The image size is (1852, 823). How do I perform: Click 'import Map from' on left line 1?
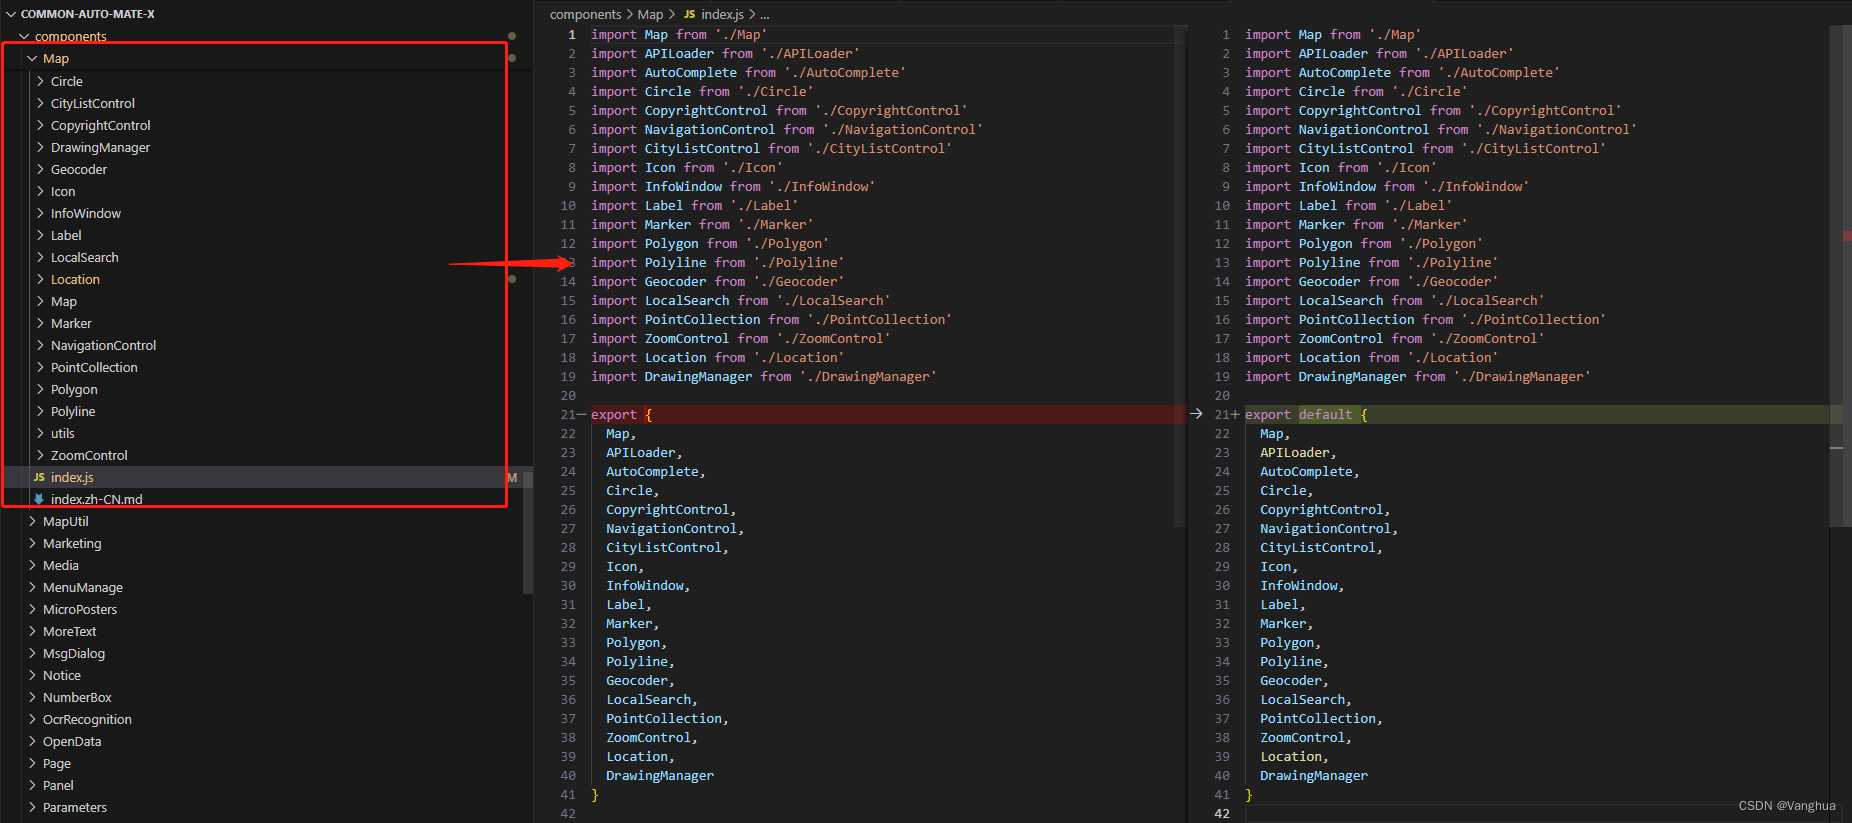click(x=649, y=34)
